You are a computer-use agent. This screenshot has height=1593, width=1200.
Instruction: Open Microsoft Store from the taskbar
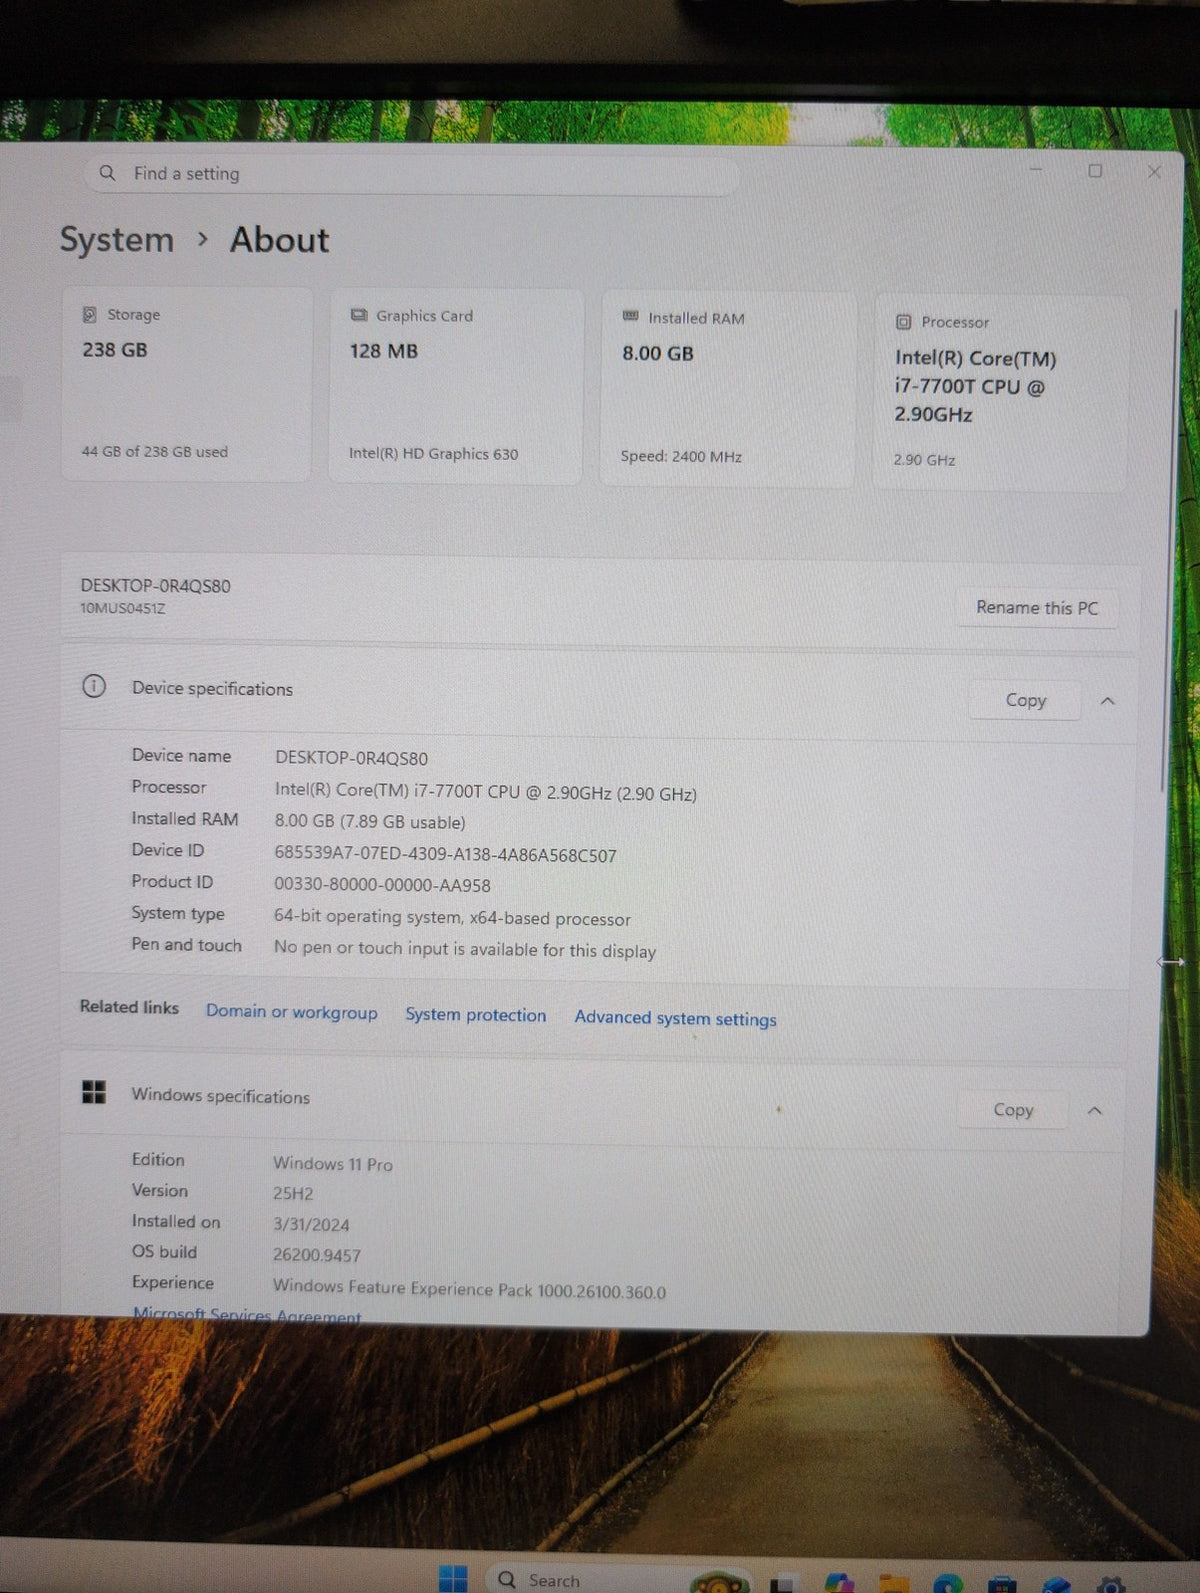[1002, 1584]
